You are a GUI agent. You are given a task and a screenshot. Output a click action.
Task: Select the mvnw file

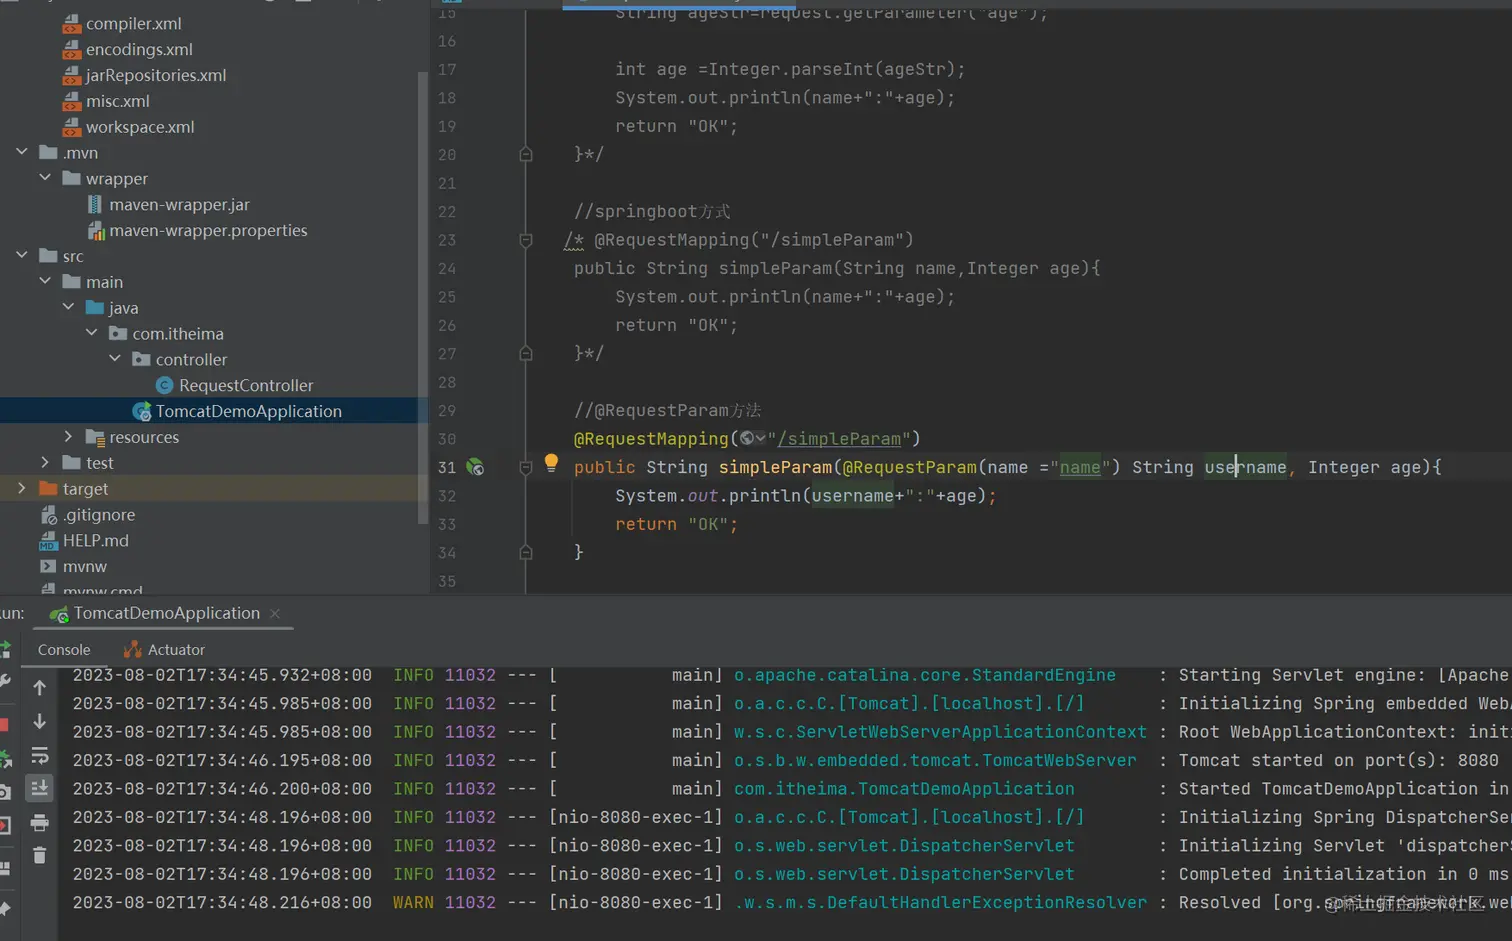pos(85,566)
